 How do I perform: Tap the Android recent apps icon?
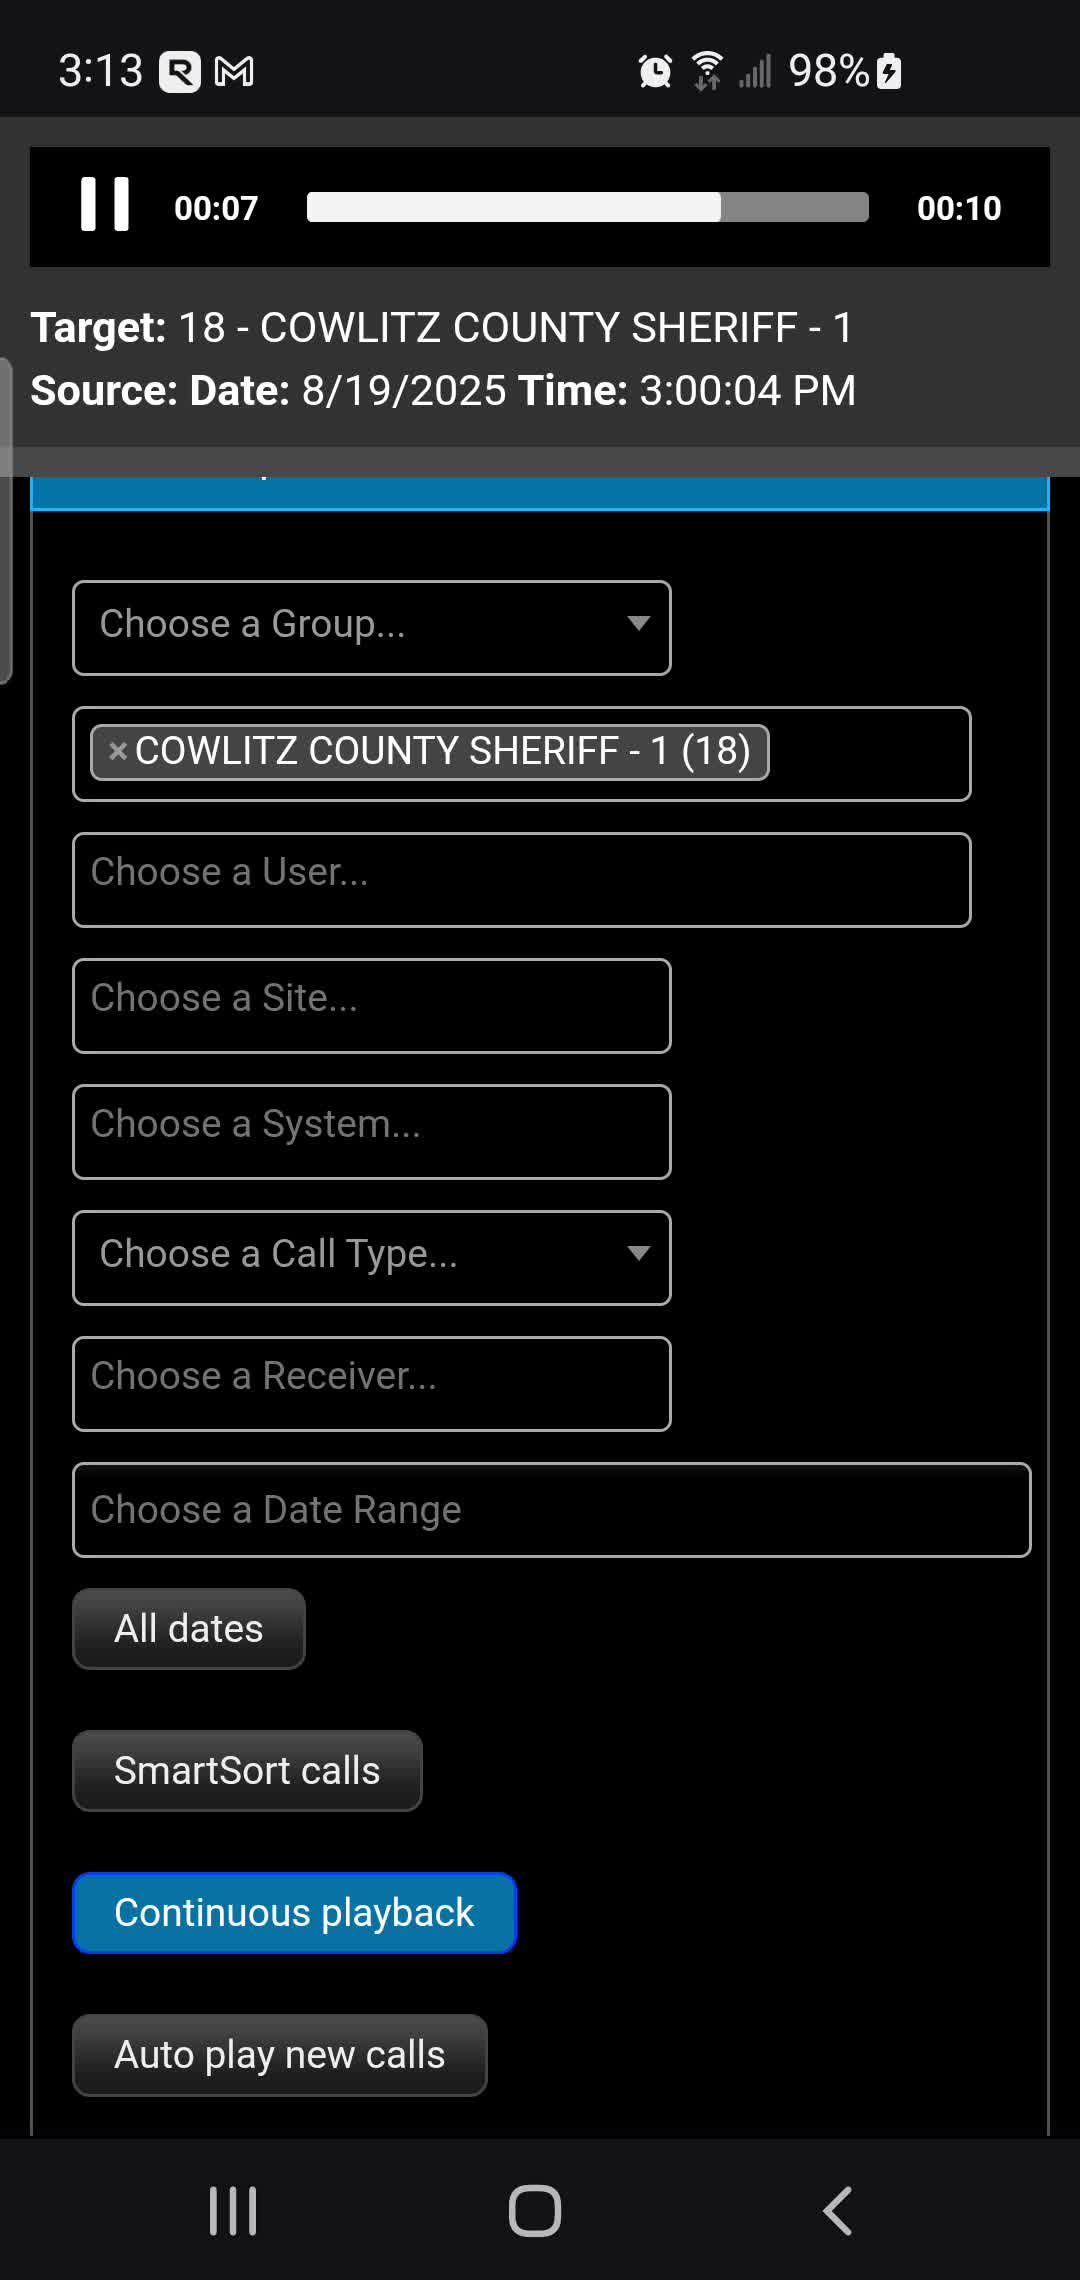pos(233,2210)
